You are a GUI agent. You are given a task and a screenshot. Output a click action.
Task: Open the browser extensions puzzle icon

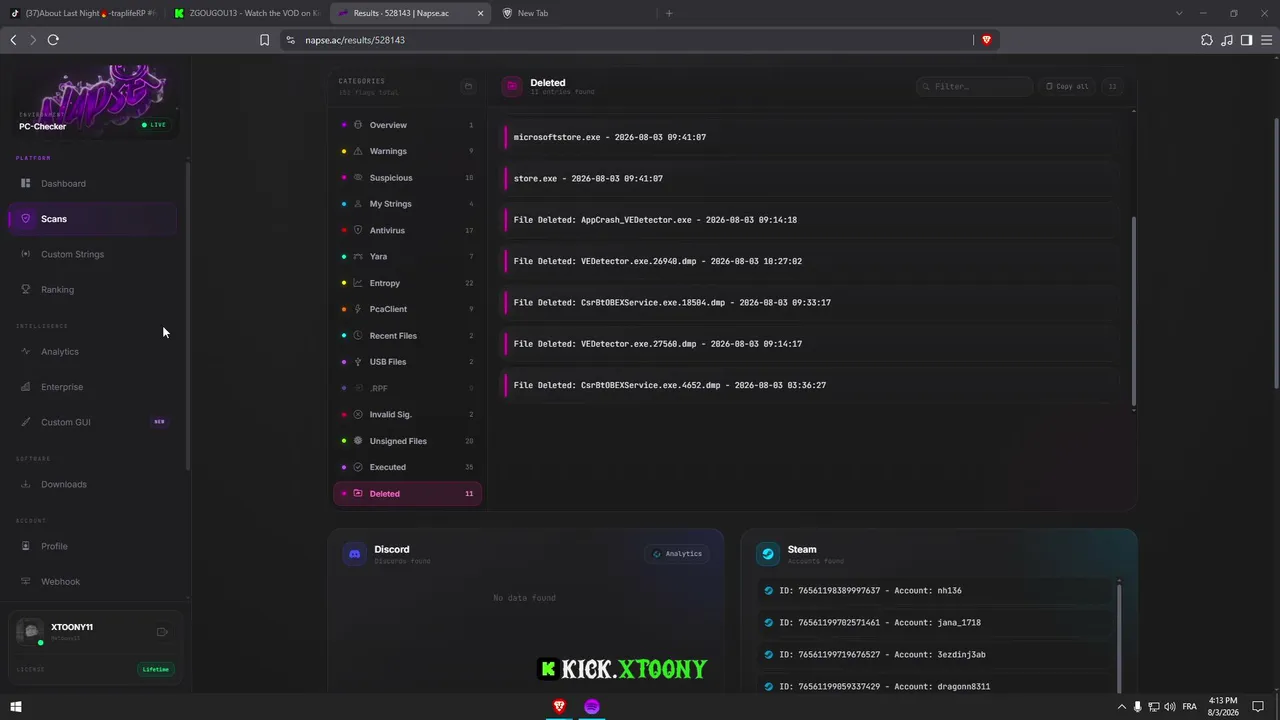coord(1207,40)
